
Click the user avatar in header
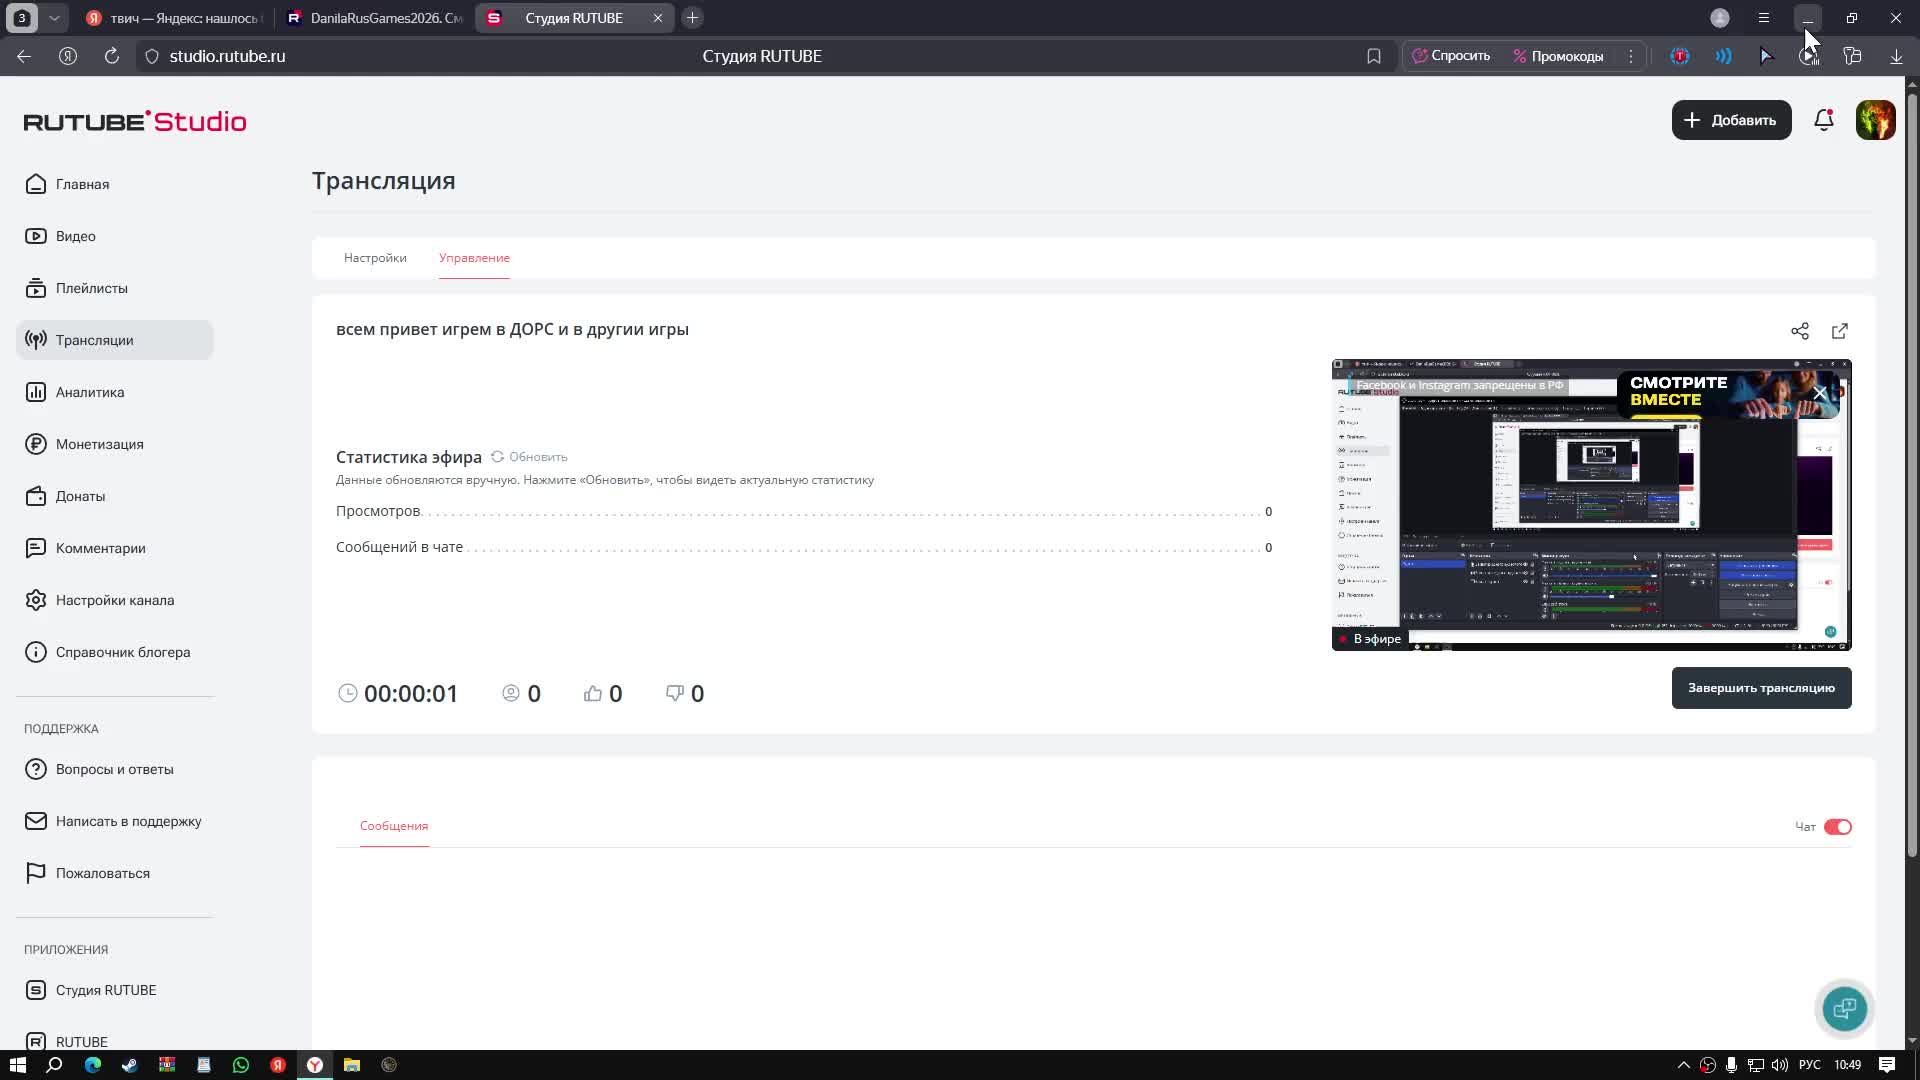(x=1875, y=120)
